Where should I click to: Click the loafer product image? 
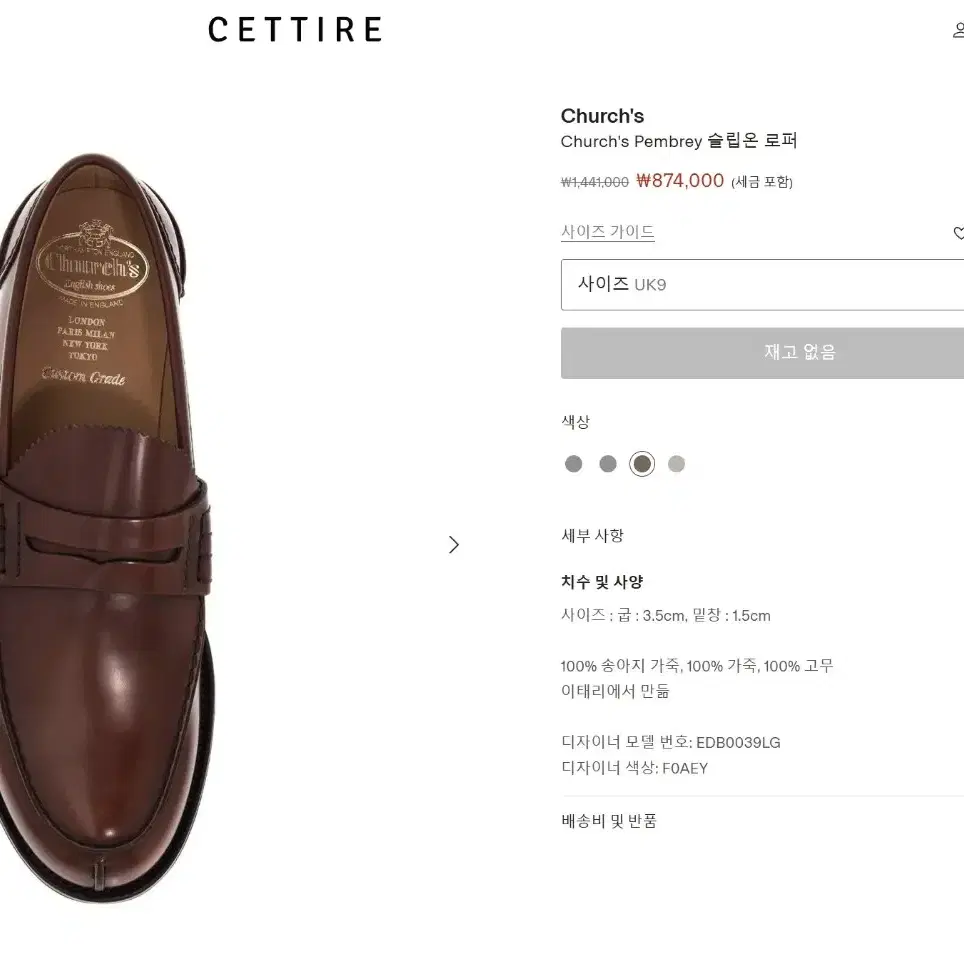[106, 529]
